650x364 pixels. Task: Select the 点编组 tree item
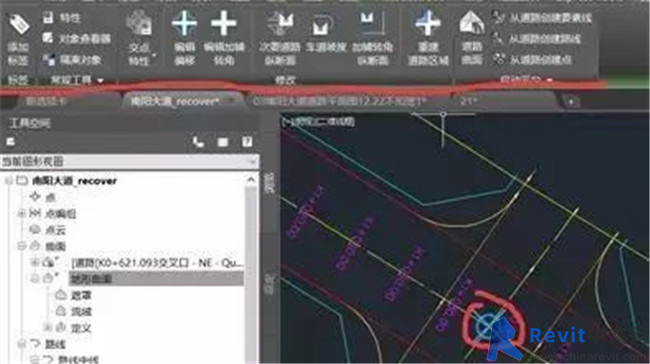click(x=61, y=214)
